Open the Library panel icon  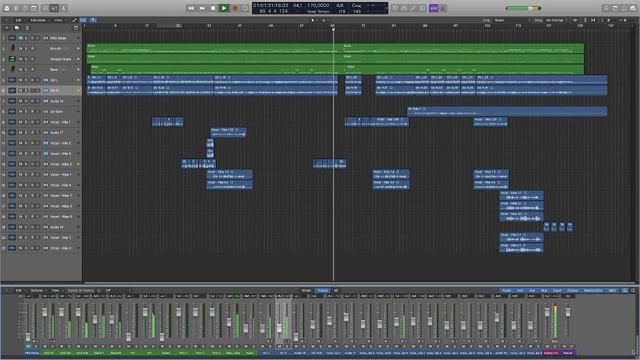[x=7, y=8]
